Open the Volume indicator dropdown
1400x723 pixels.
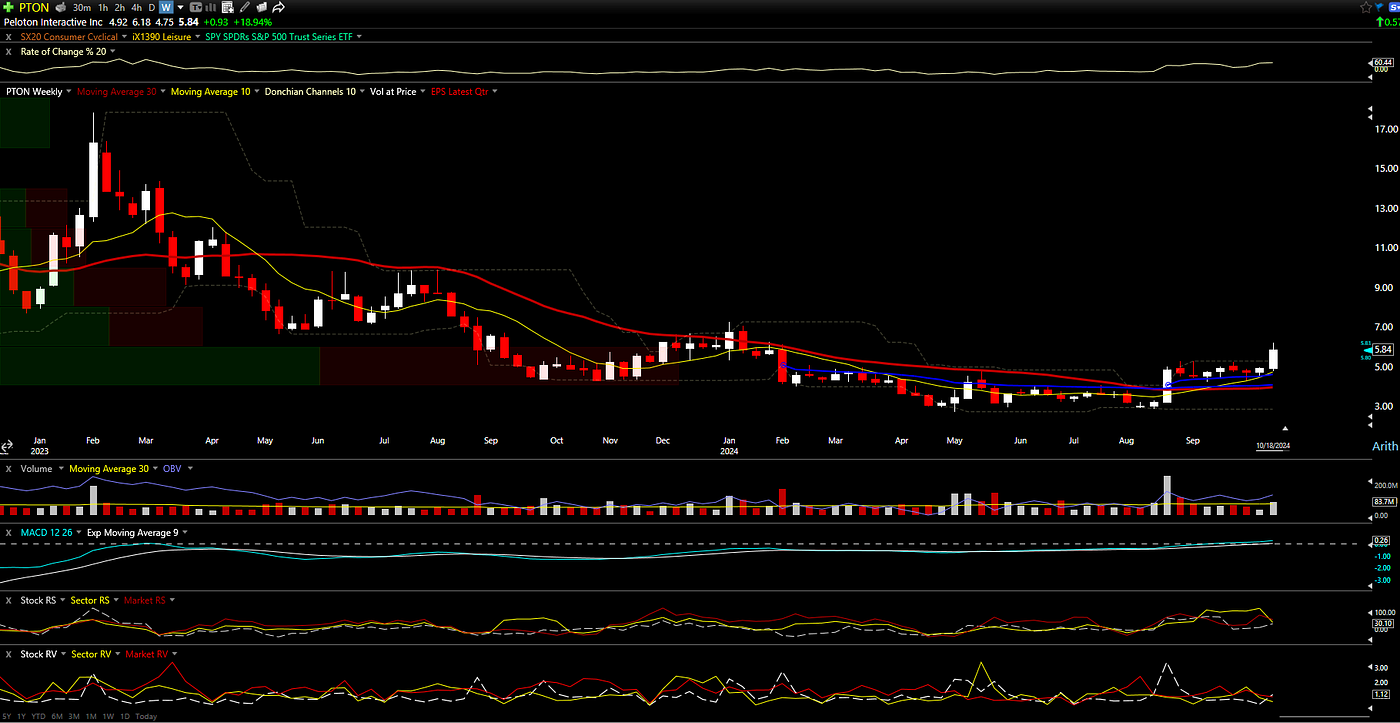(61, 468)
